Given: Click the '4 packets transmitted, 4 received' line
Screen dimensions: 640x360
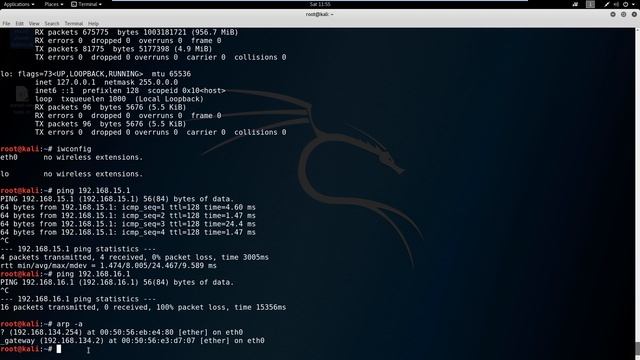Looking at the screenshot, I should (134, 257).
